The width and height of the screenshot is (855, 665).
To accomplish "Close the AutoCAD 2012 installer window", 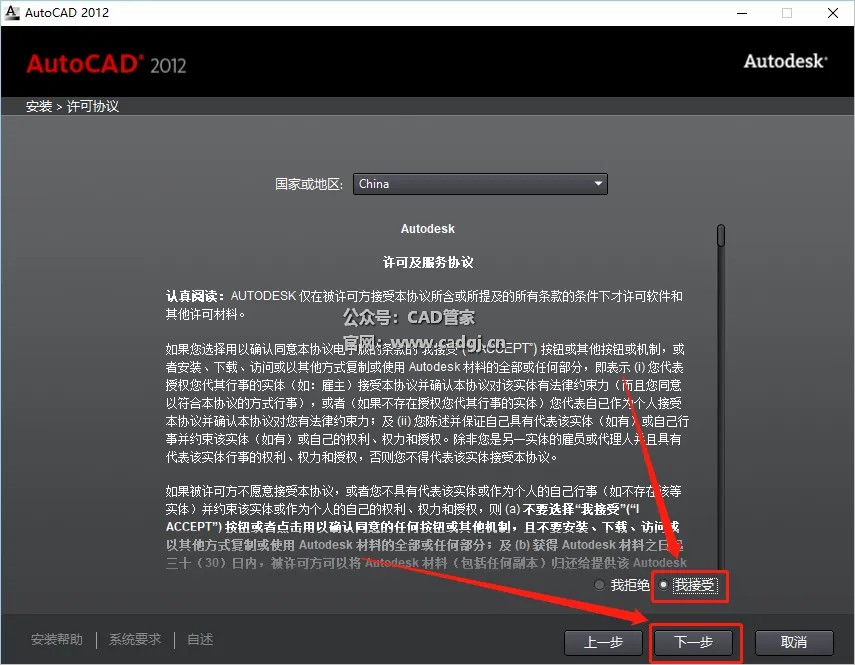I will pos(833,13).
